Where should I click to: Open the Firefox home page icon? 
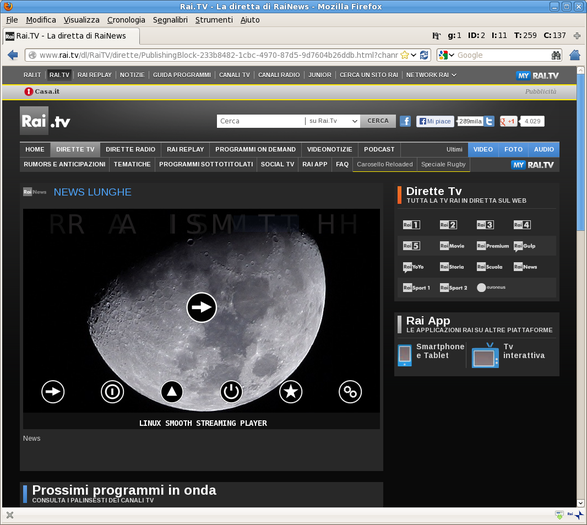click(575, 55)
